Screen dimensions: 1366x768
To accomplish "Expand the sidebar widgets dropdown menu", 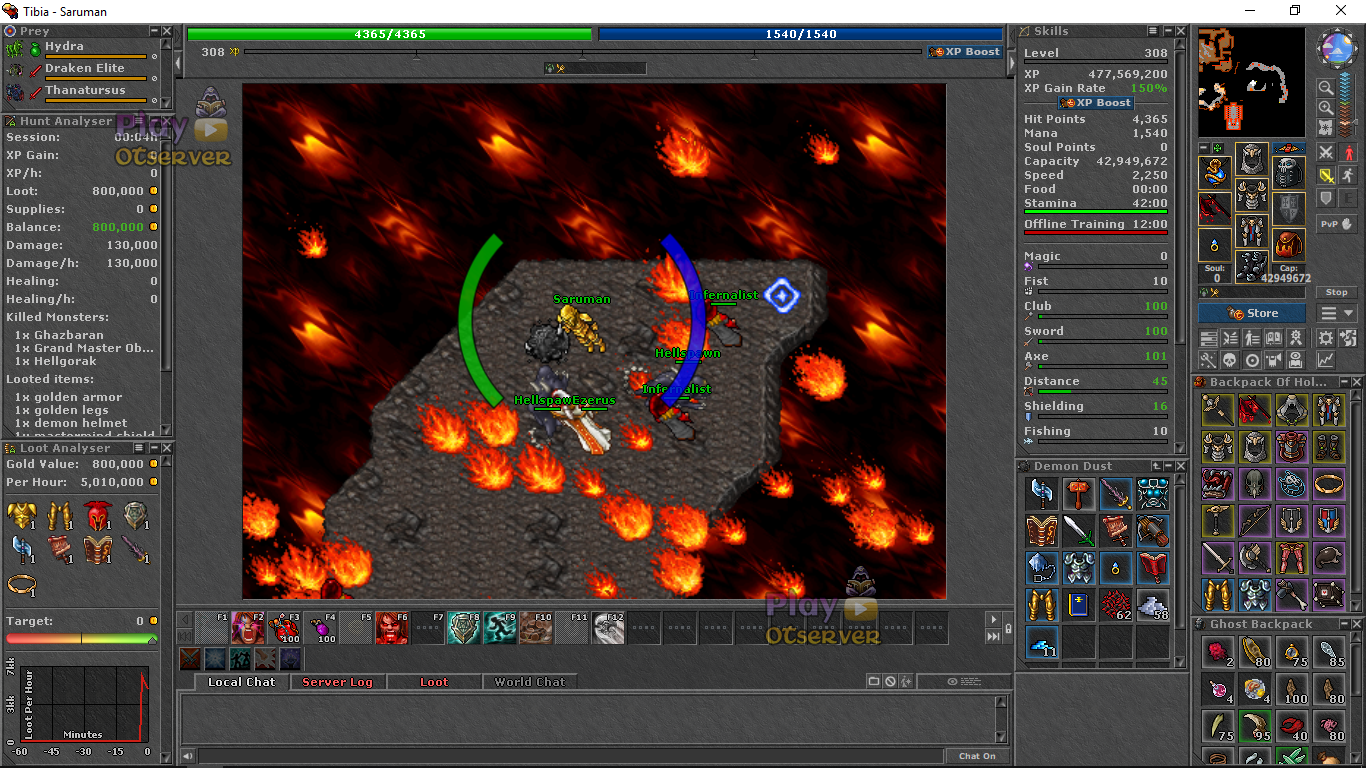I will click(x=1337, y=313).
